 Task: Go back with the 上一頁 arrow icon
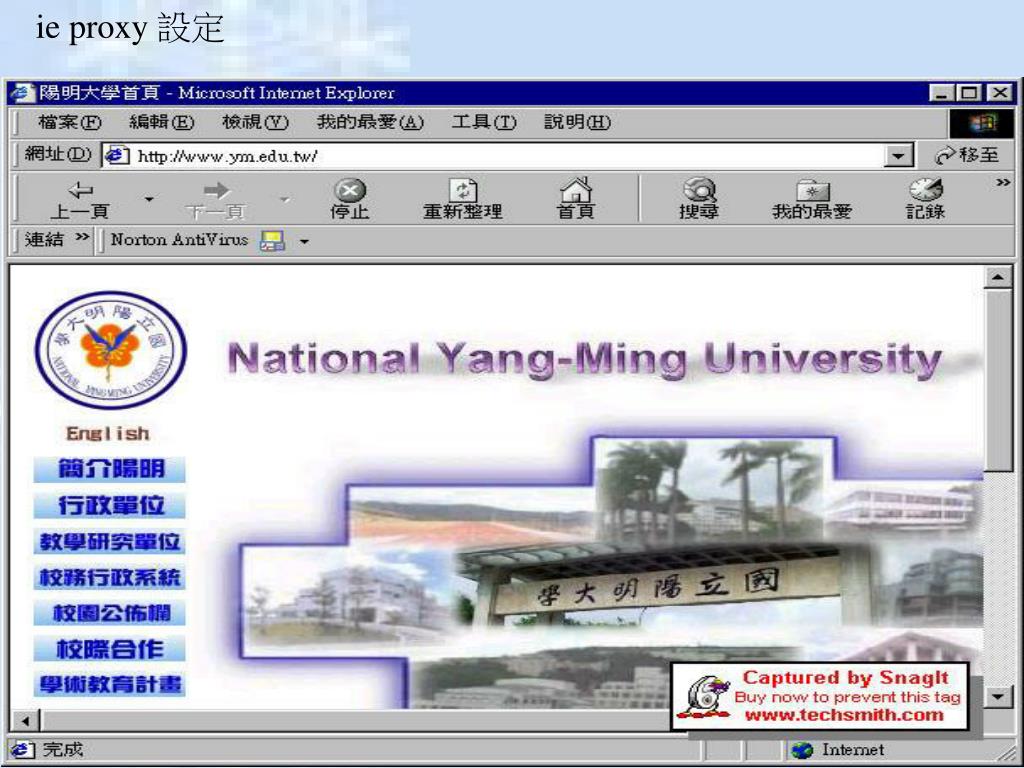point(80,191)
